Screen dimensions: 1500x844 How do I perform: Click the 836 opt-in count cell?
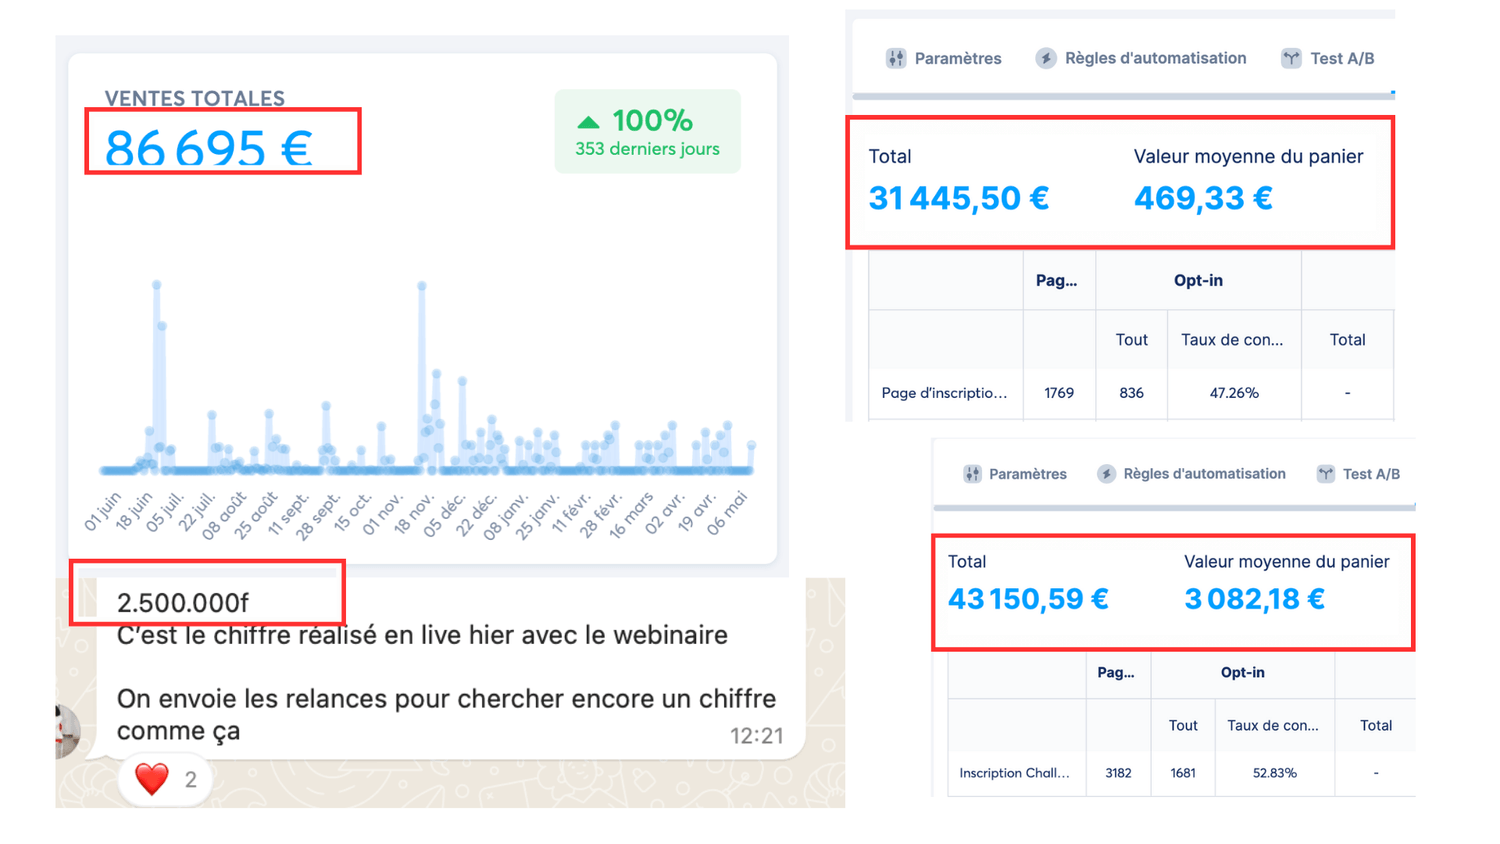pyautogui.click(x=1131, y=393)
